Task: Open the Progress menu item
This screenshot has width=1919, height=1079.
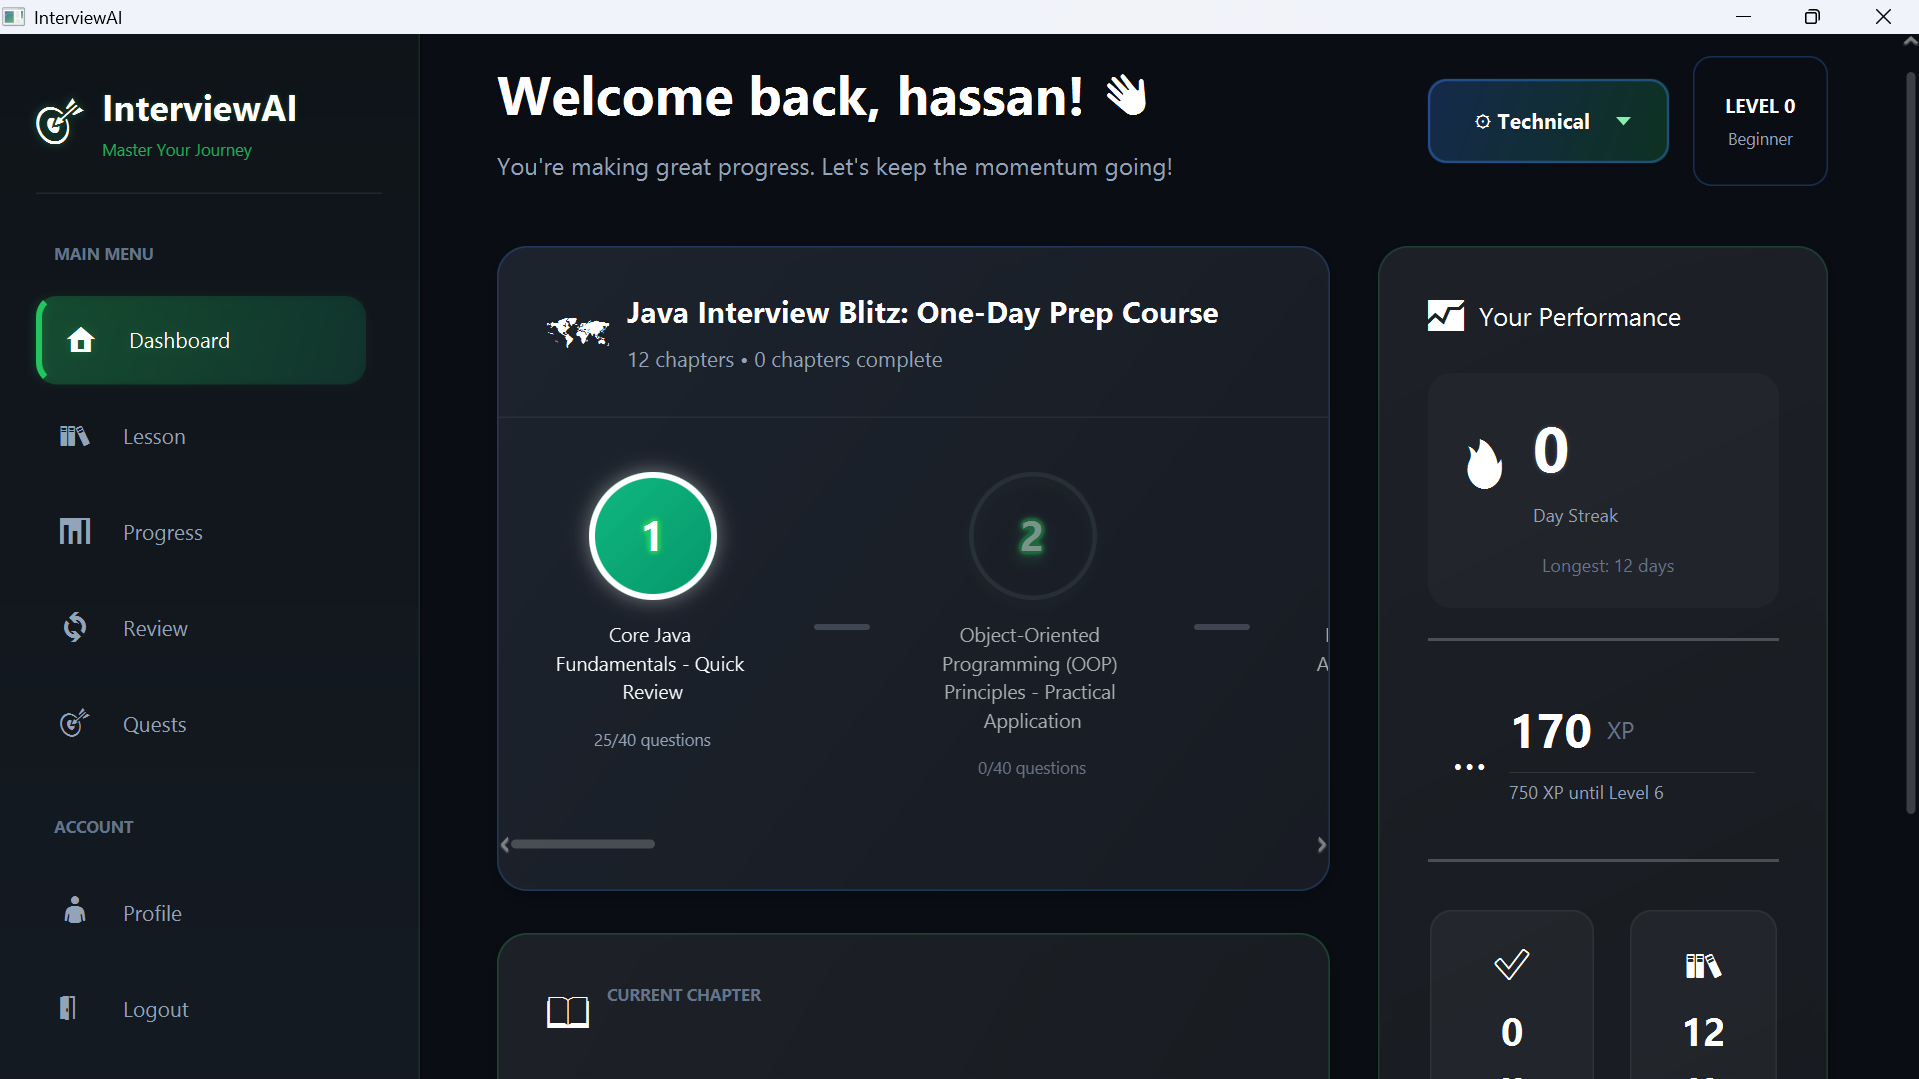Action: tap(201, 532)
